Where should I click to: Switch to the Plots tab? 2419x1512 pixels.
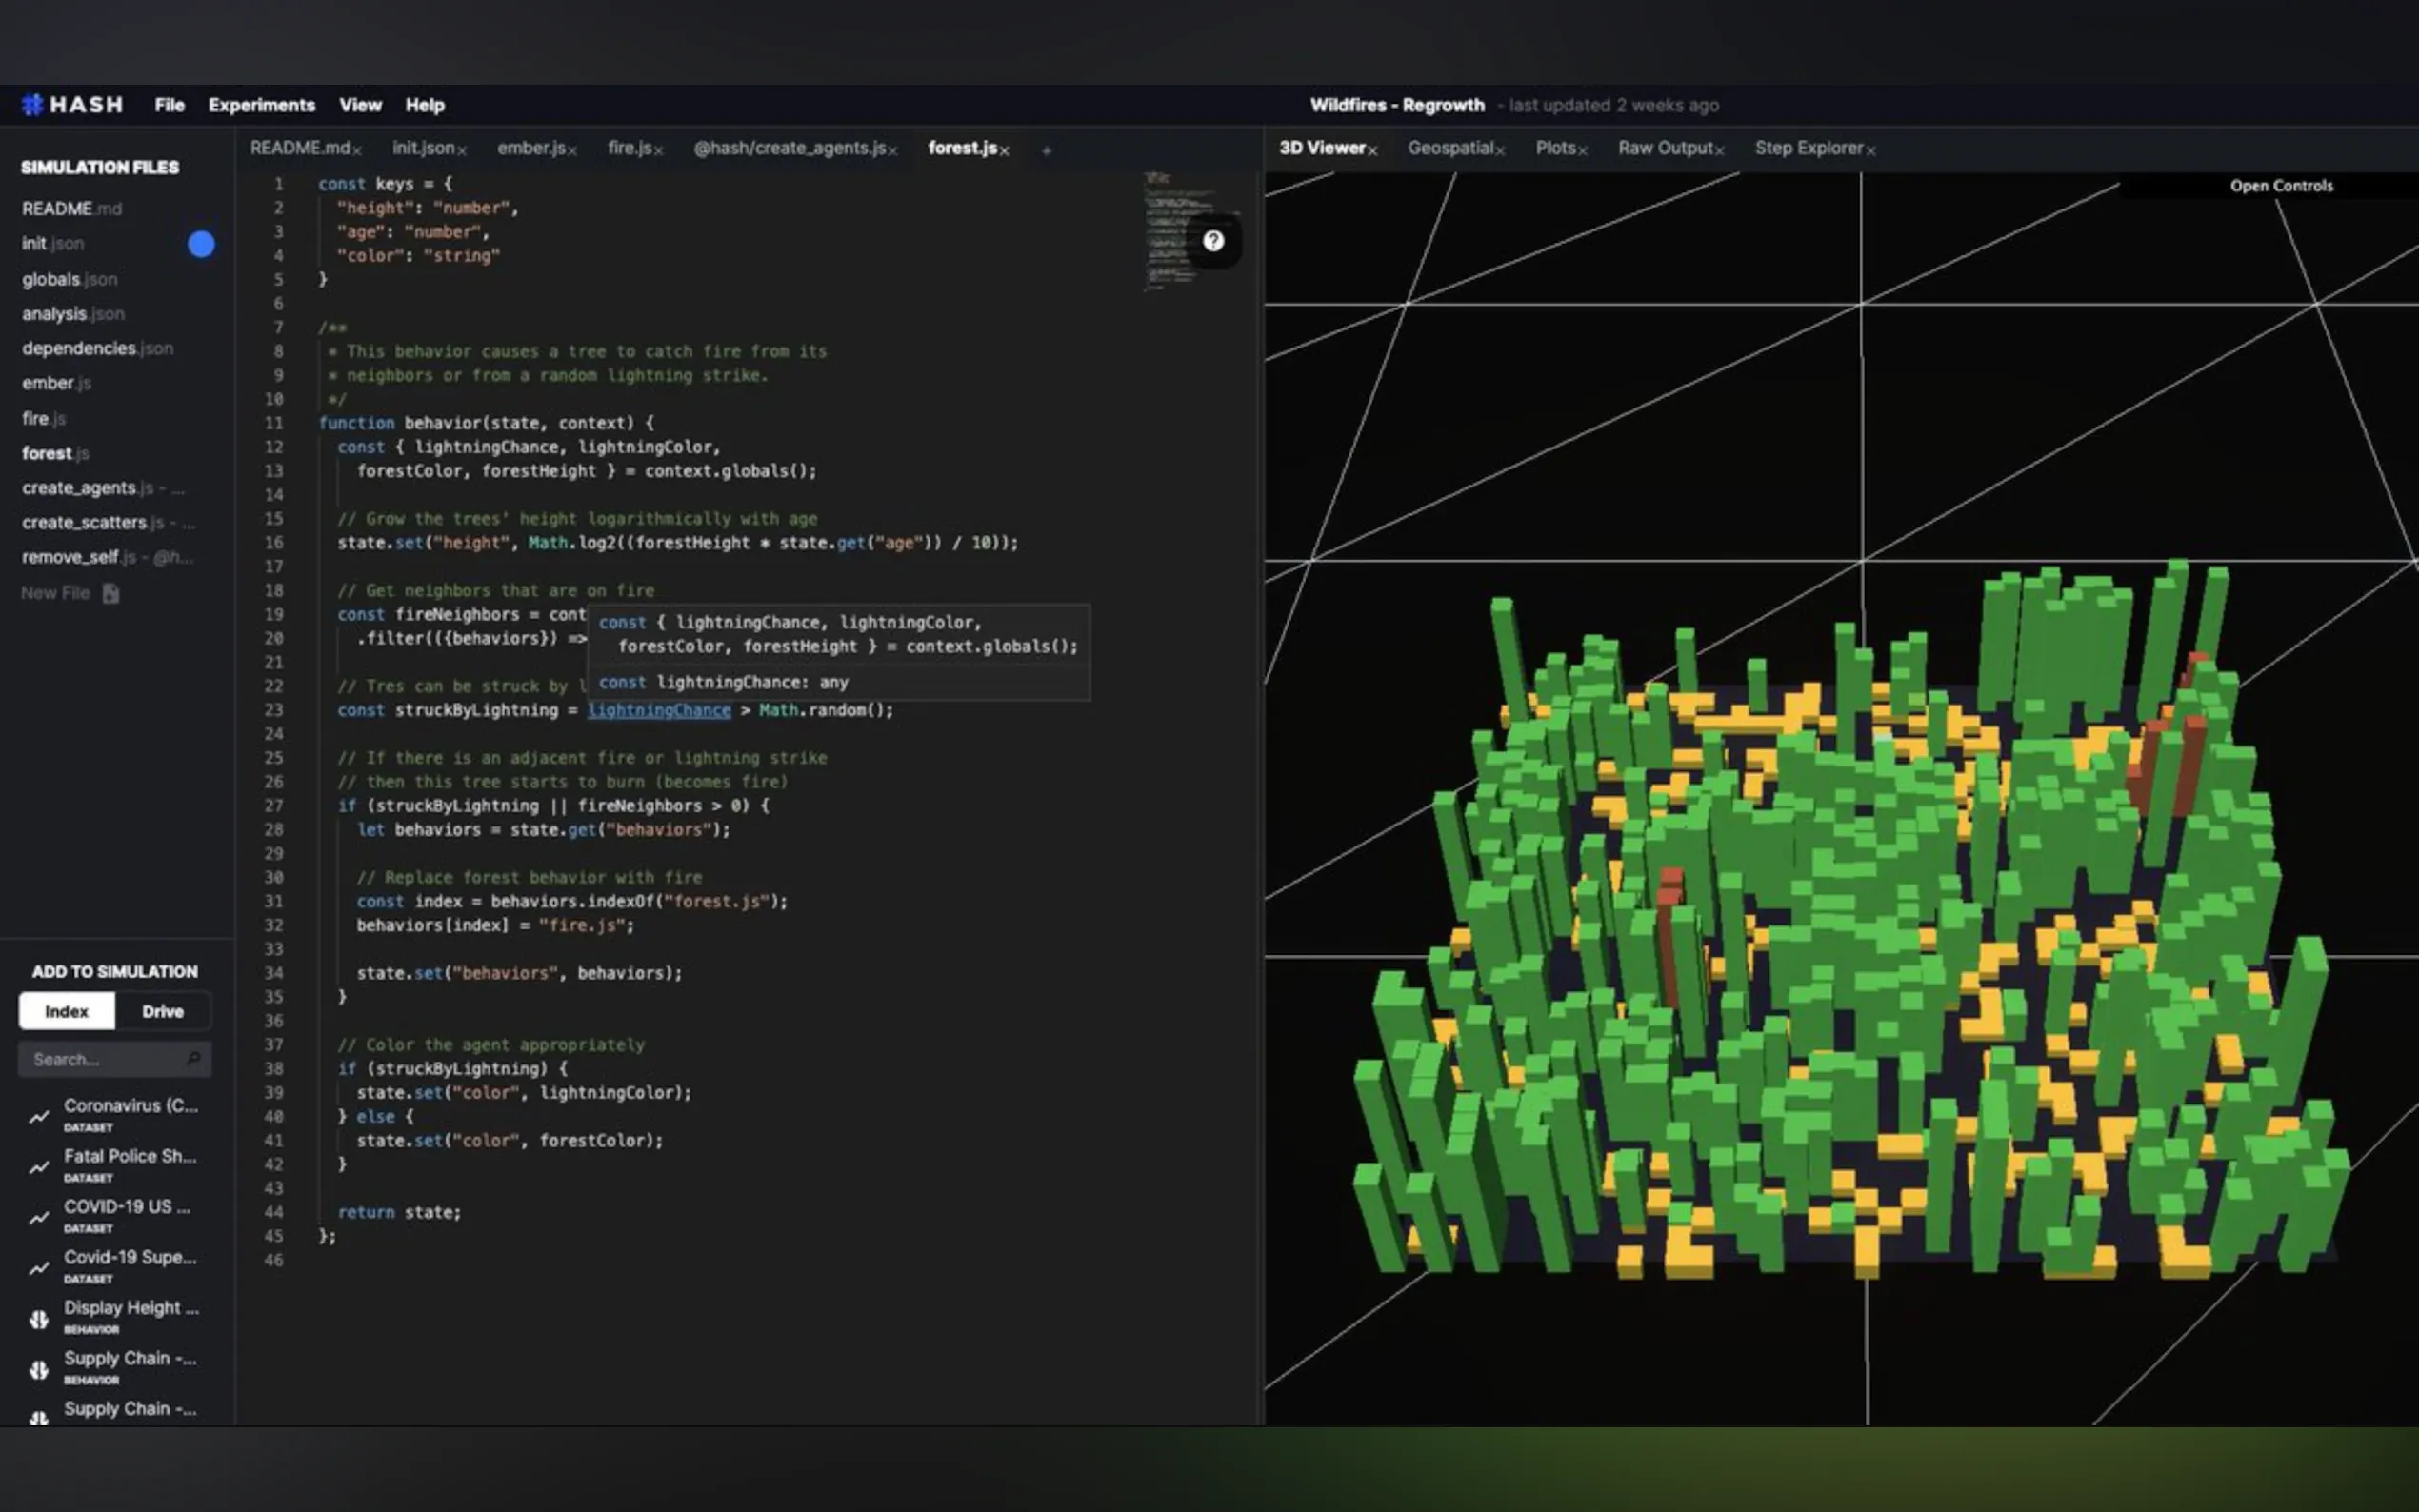[x=1555, y=148]
